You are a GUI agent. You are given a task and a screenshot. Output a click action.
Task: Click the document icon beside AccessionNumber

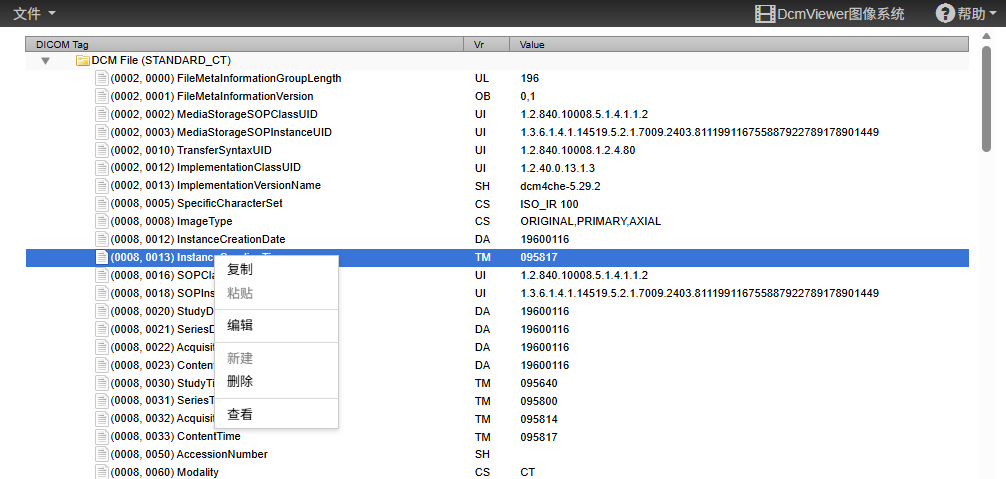coord(101,454)
